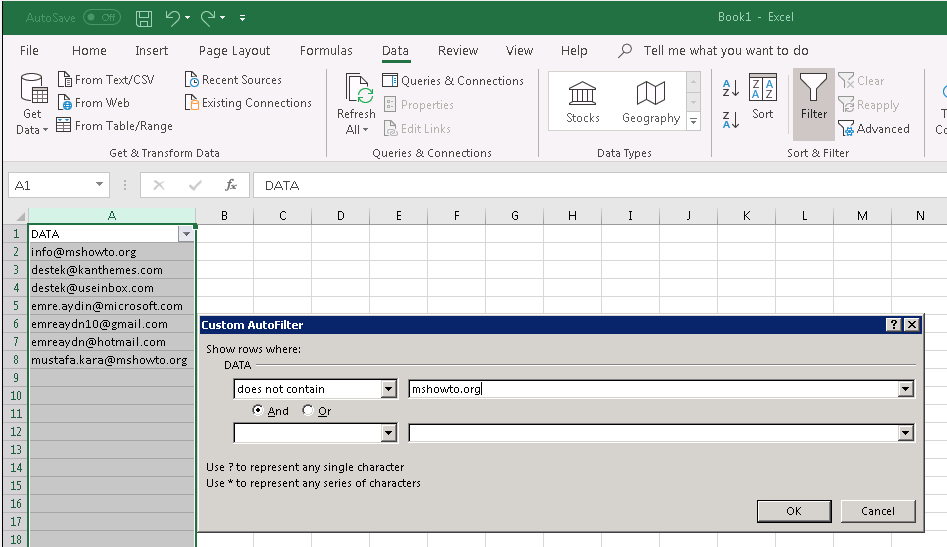Select From Table/Range
The height and width of the screenshot is (547, 947).
114,126
